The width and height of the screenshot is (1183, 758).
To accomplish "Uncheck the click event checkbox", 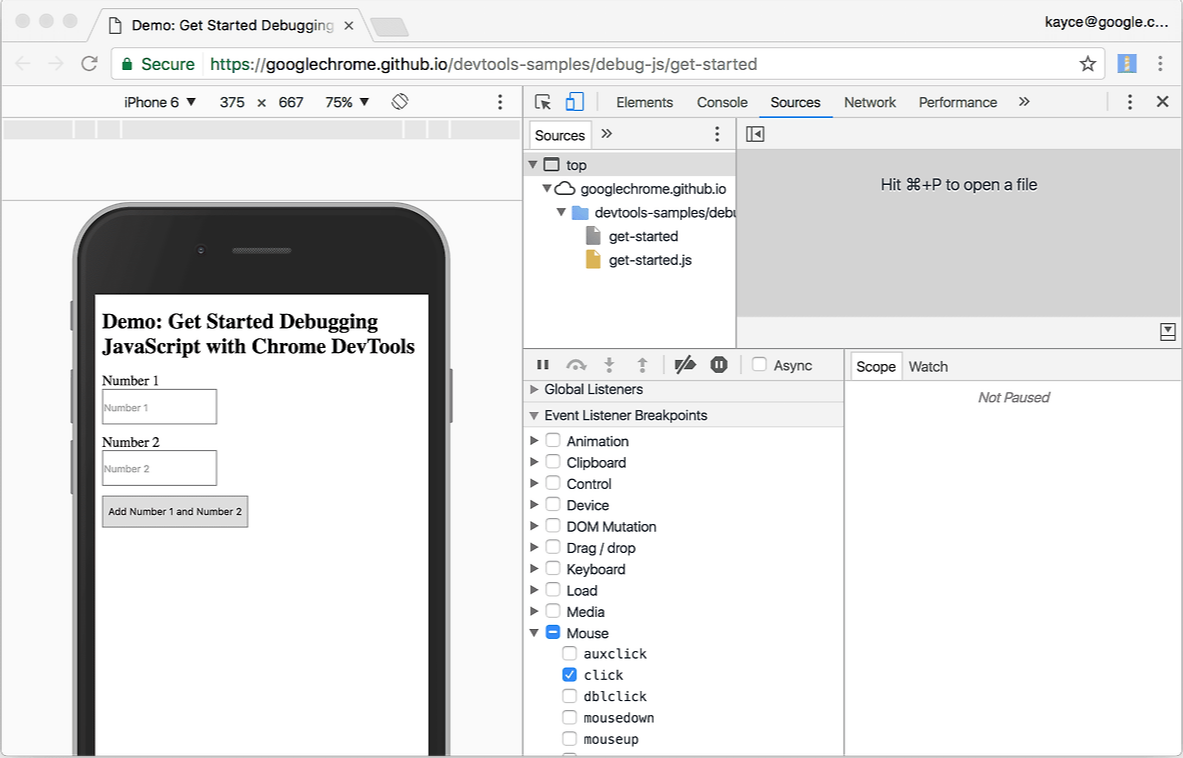I will (x=570, y=675).
